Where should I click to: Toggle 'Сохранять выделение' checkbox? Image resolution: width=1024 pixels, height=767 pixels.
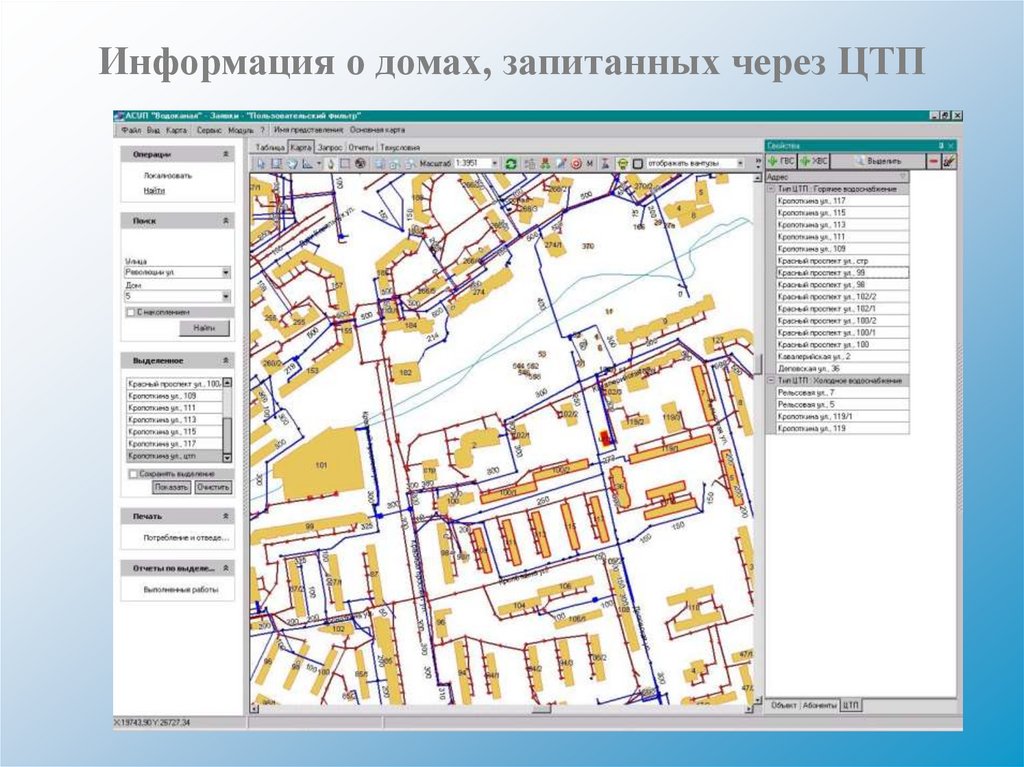pos(131,473)
